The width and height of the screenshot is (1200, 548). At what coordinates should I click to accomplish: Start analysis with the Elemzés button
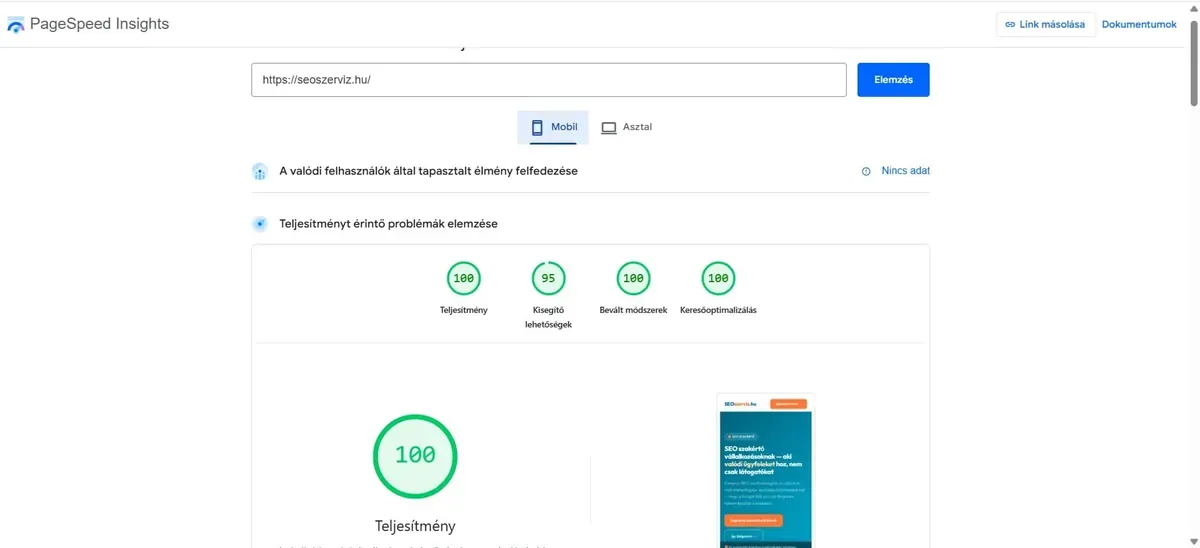coord(893,80)
